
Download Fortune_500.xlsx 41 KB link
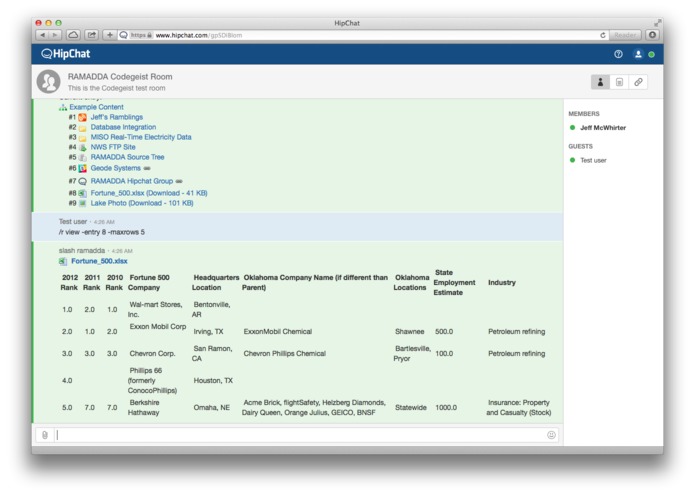[149, 193]
